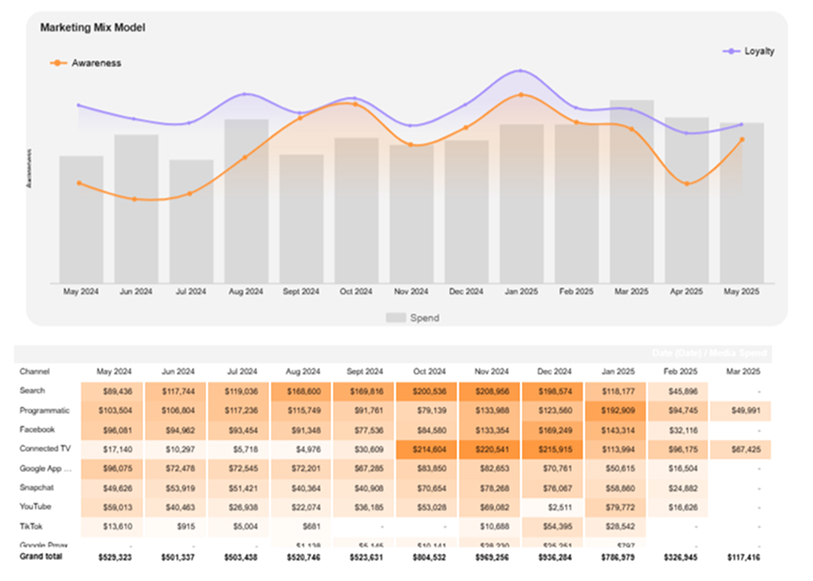
Task: Select the Awareness peak at Jan 2025
Action: click(x=521, y=92)
